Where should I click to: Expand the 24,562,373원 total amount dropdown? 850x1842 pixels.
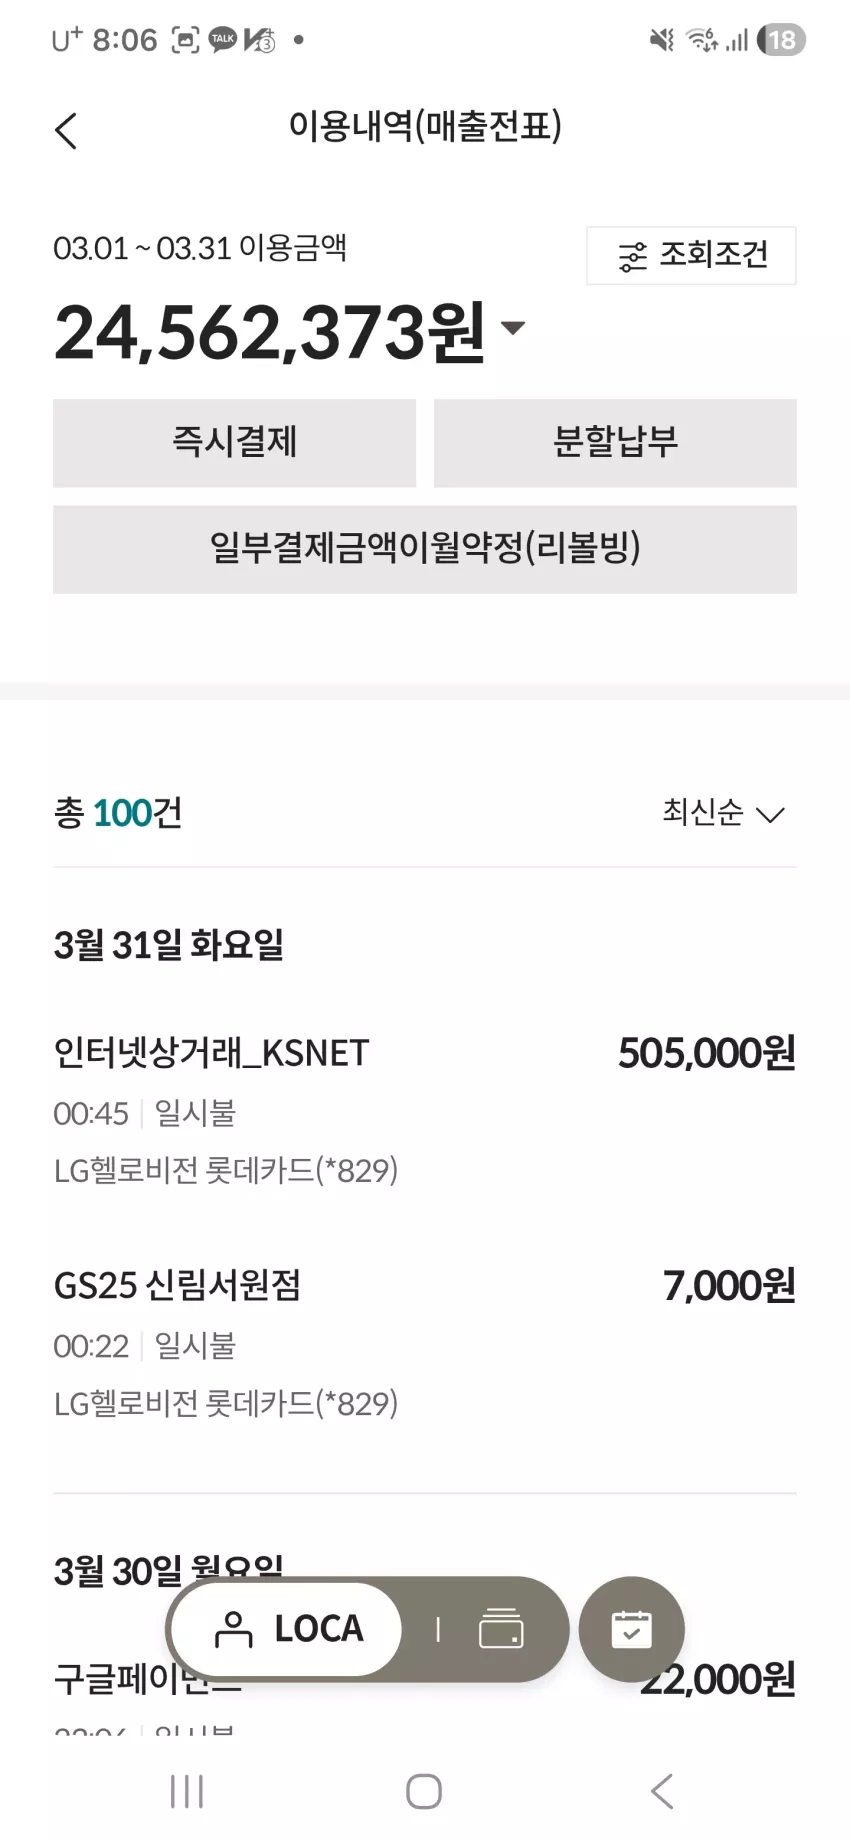512,328
